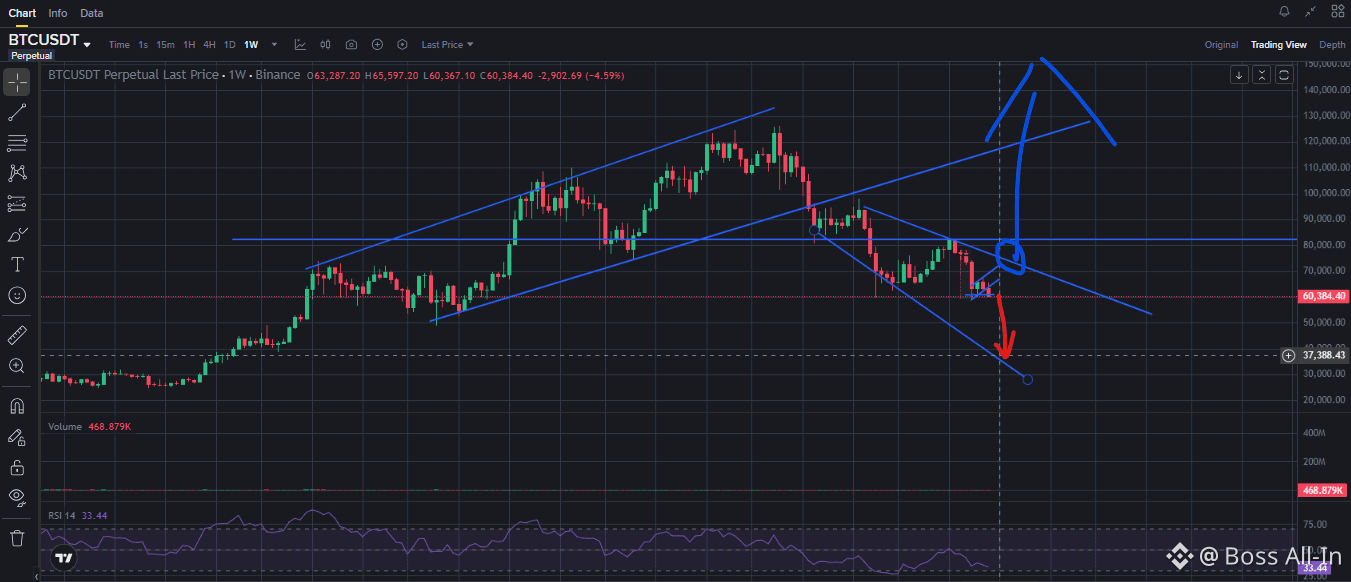Screen dimensions: 1351x582
Task: Click the collapse arrows icon at top right
Action: click(1311, 12)
